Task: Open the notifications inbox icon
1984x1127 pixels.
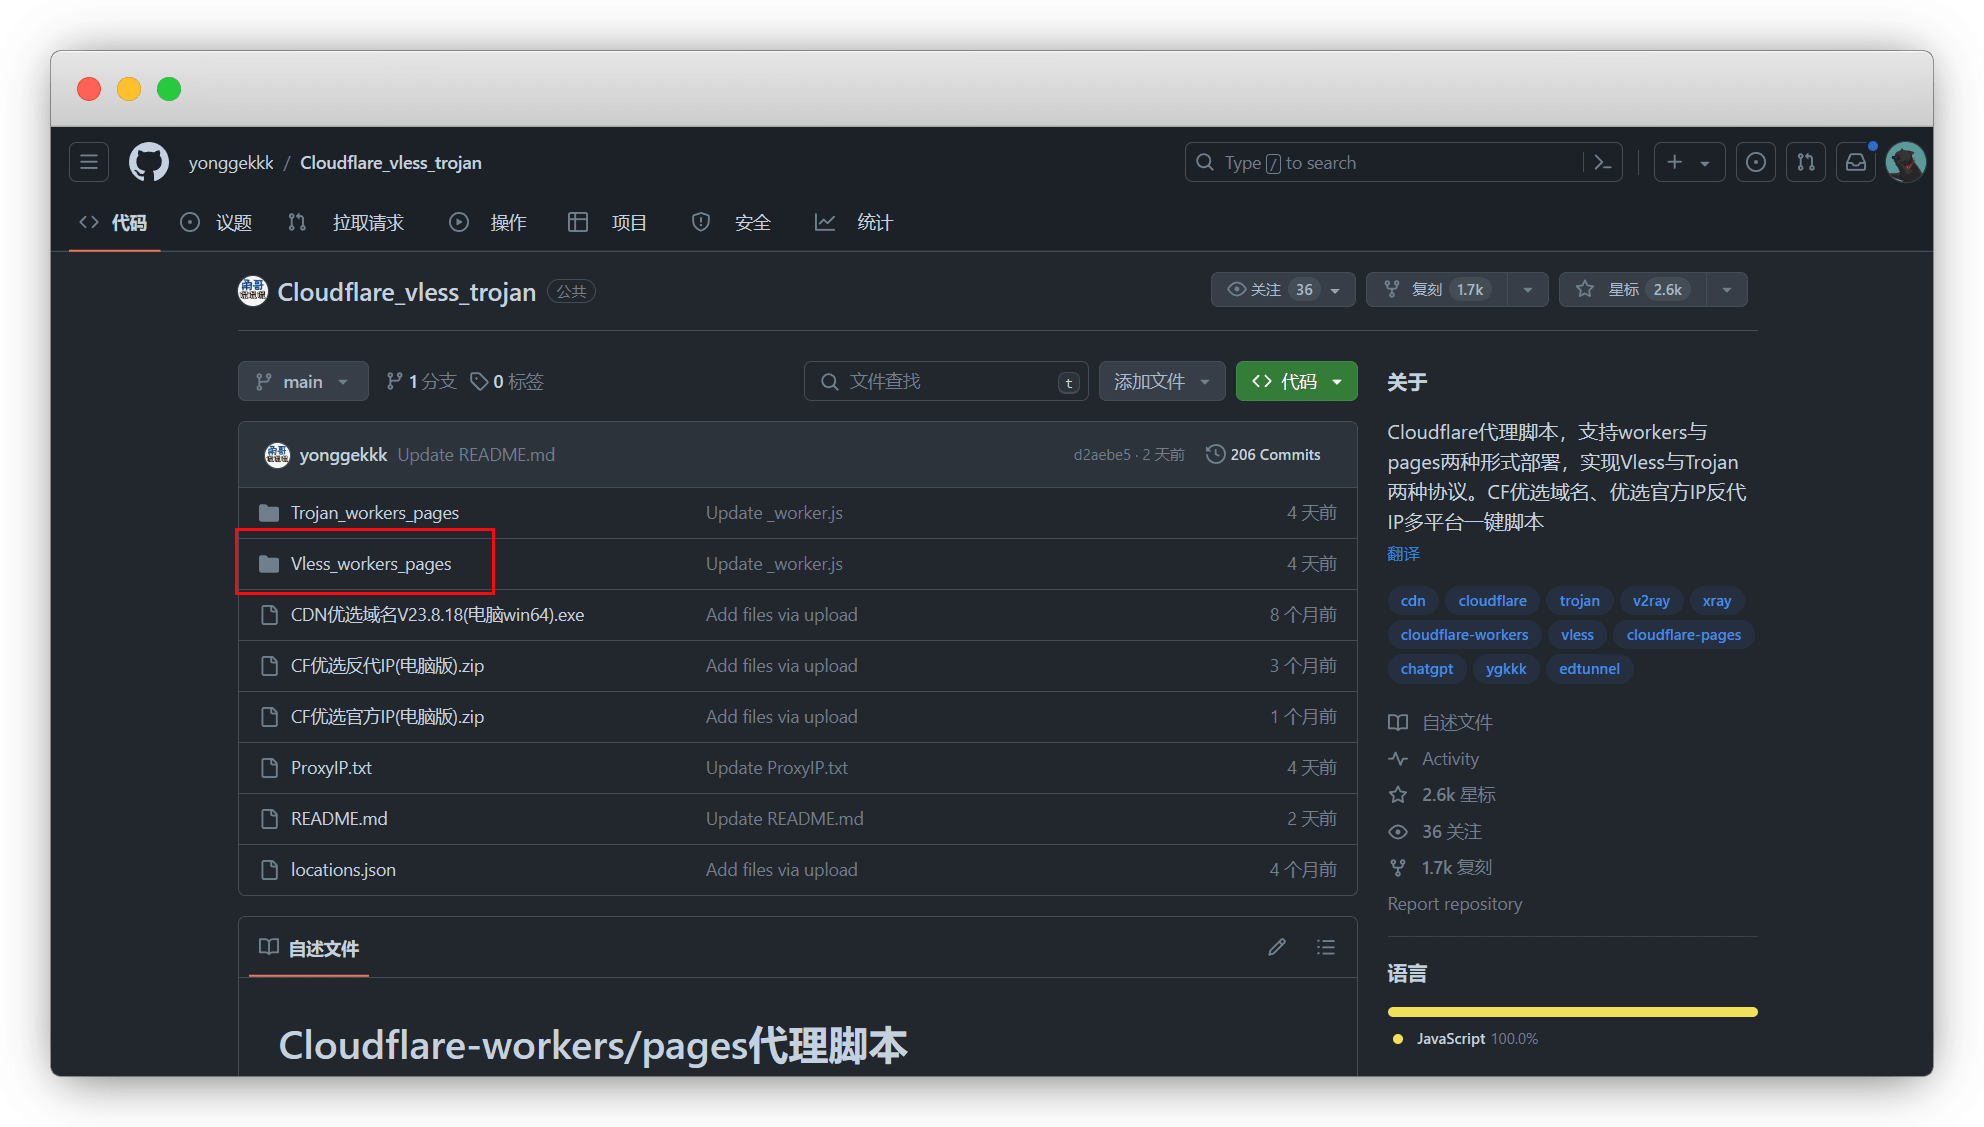Action: point(1856,162)
